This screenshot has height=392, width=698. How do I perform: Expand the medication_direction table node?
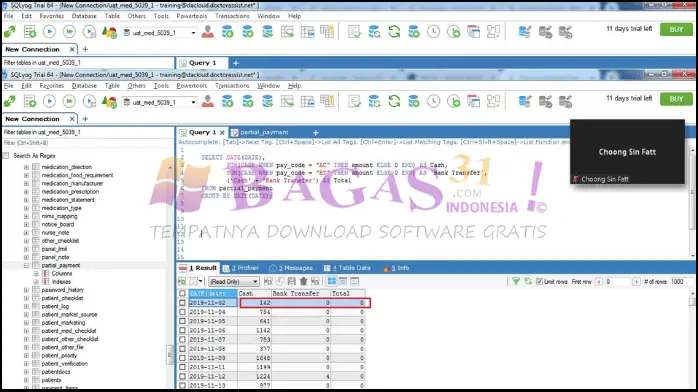point(26,167)
